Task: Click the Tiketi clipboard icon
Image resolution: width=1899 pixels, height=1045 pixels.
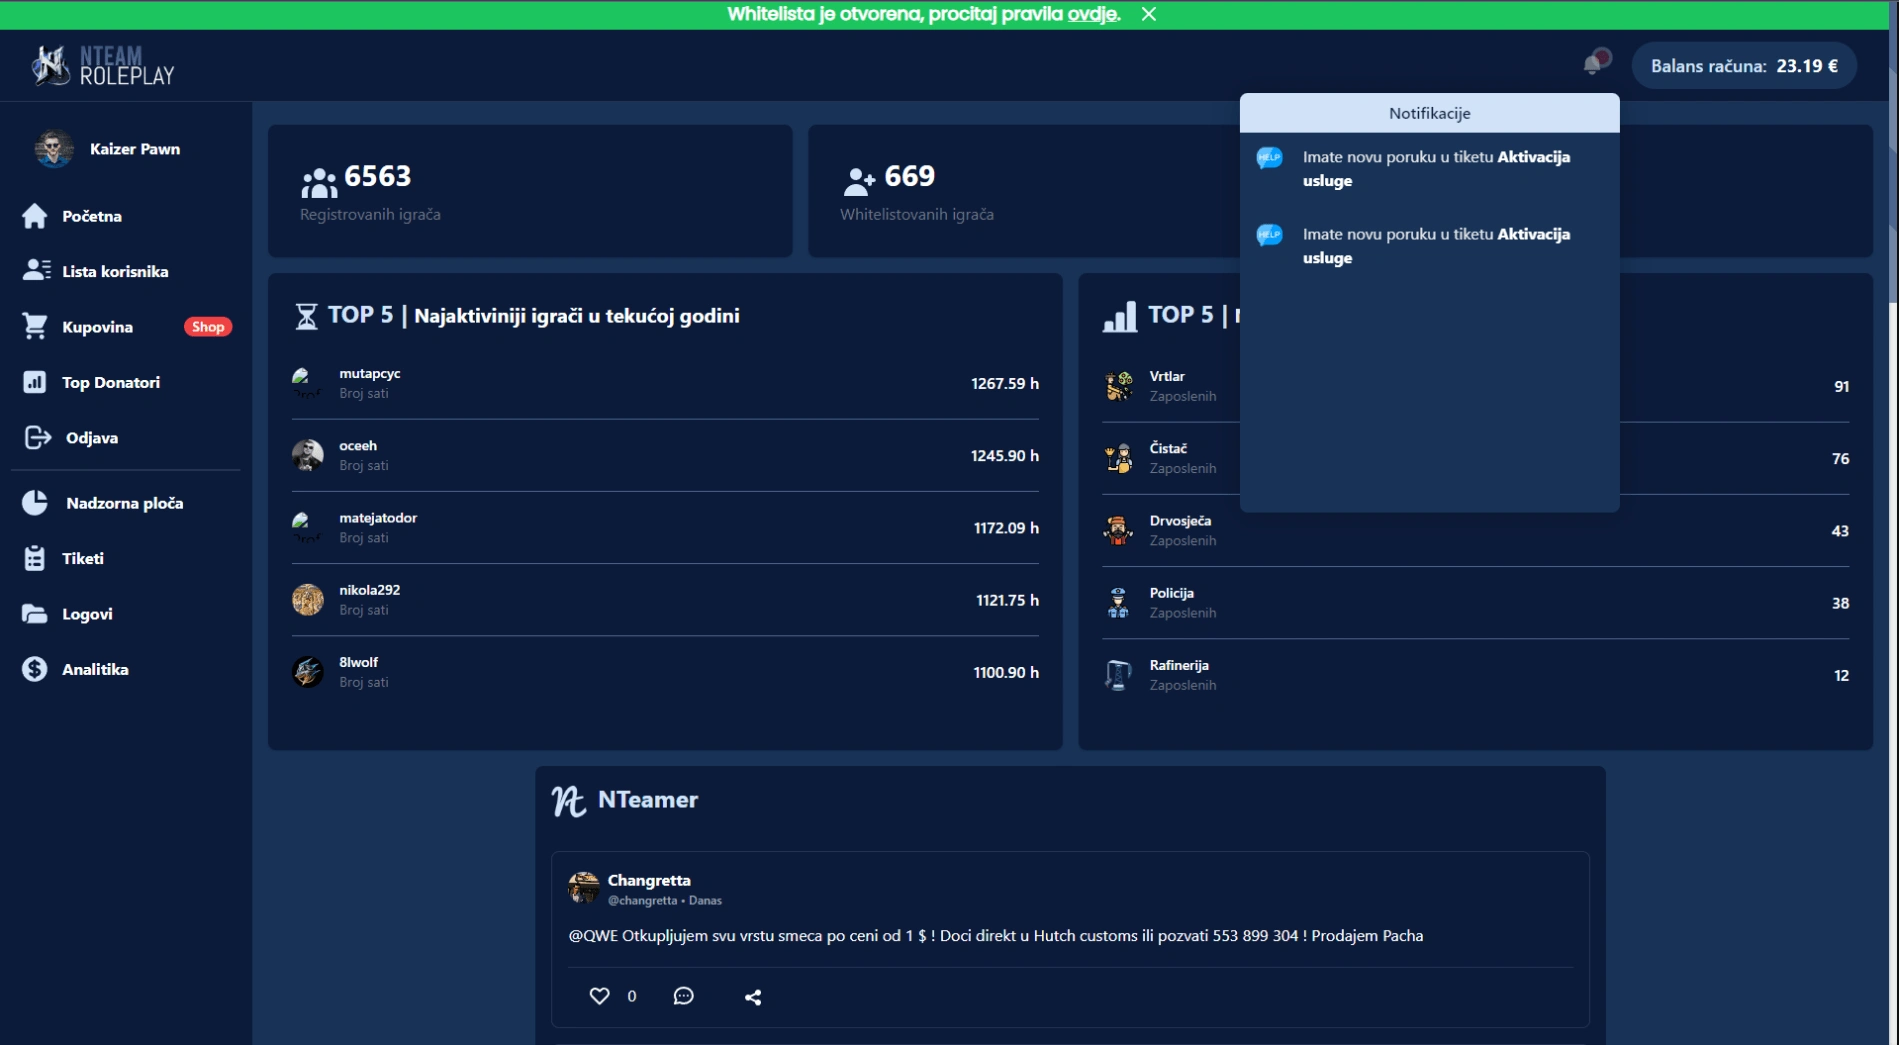Action: [x=35, y=558]
